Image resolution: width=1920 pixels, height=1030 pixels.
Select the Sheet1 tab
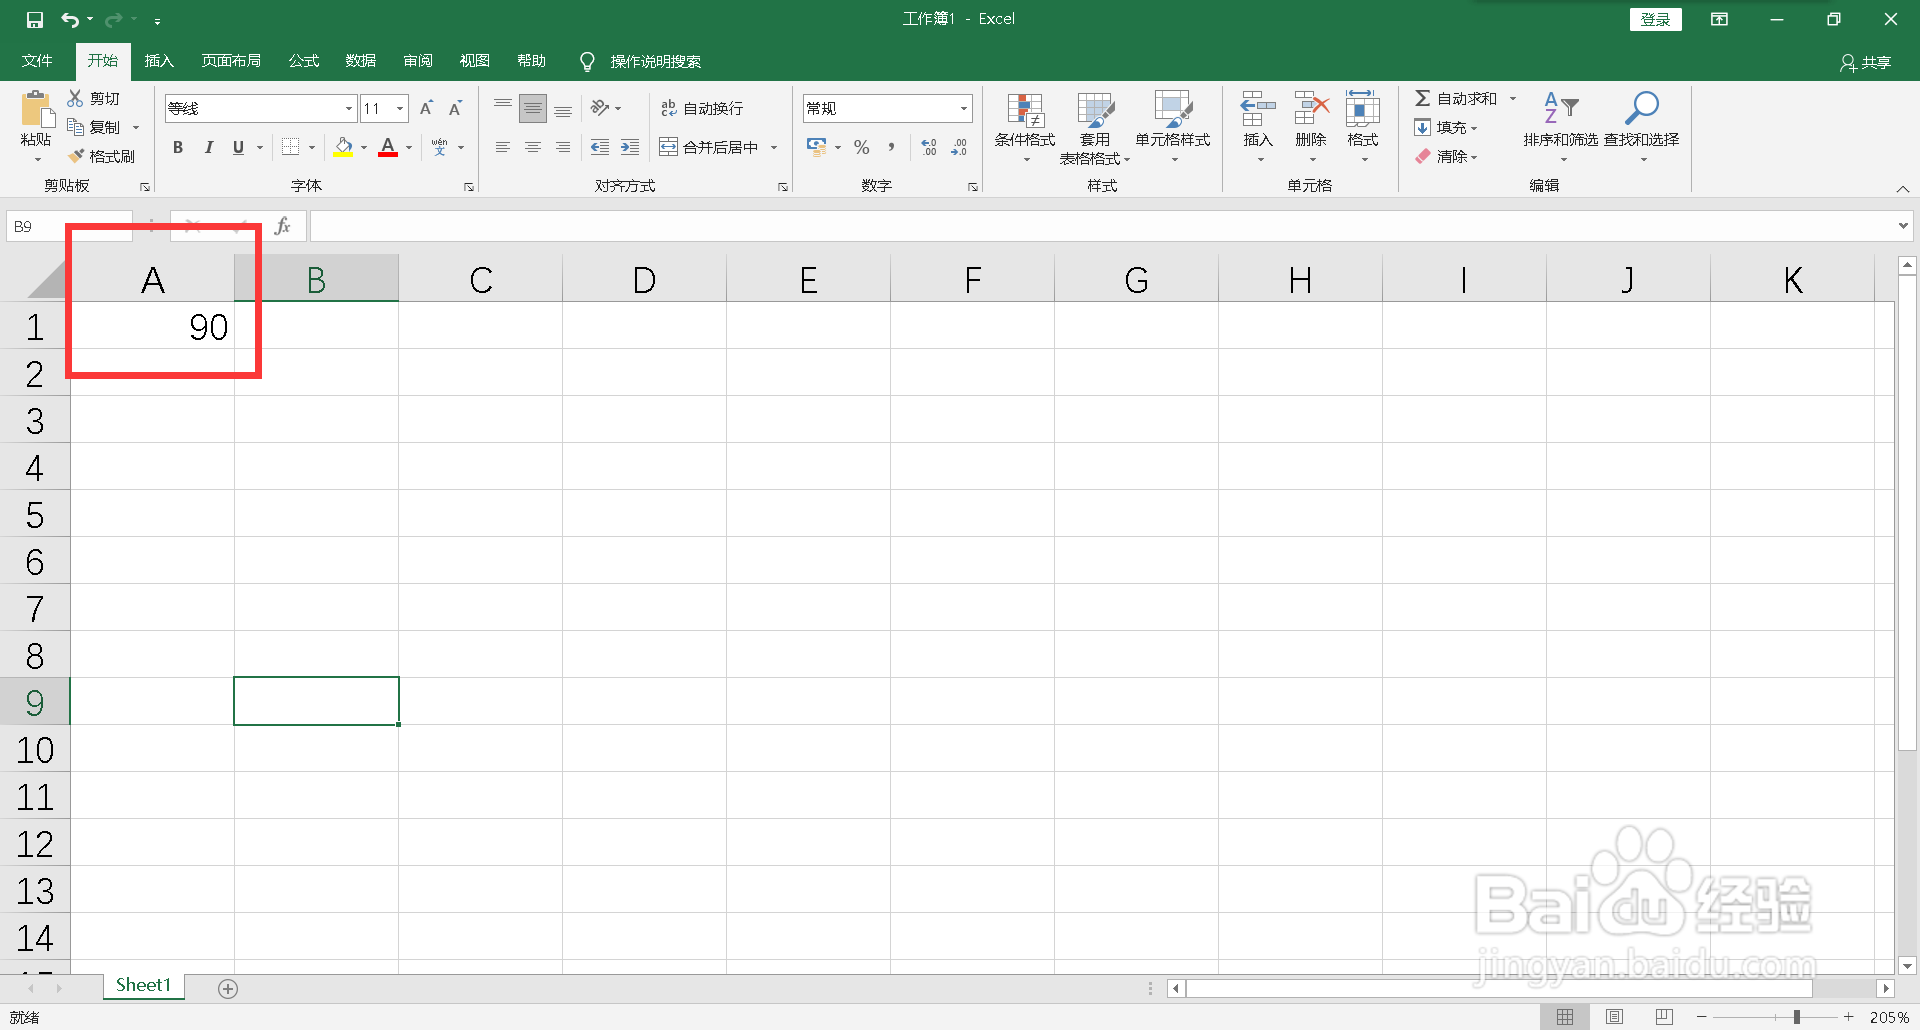pos(143,986)
